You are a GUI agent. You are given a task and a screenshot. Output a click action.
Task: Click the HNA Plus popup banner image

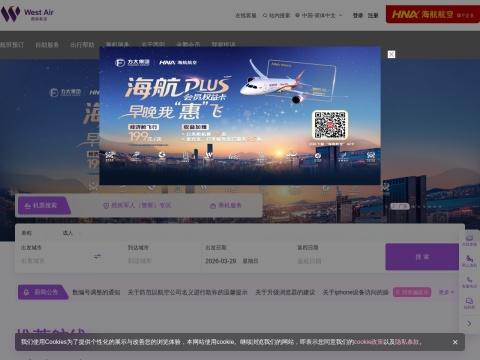point(240,116)
